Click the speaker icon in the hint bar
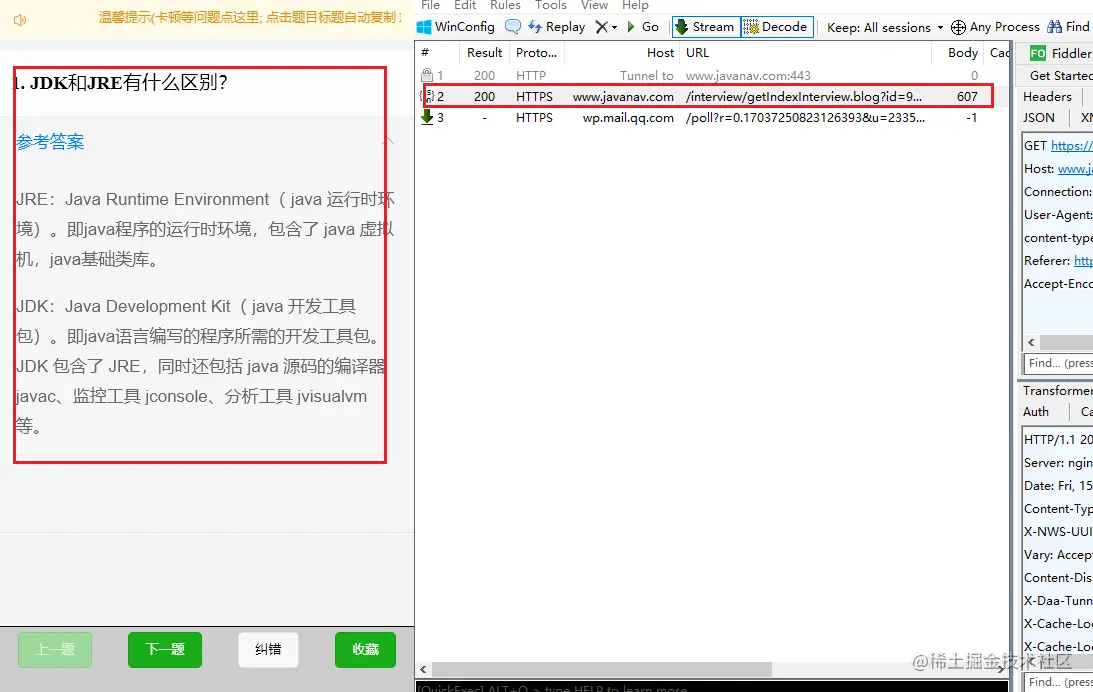 [20, 20]
